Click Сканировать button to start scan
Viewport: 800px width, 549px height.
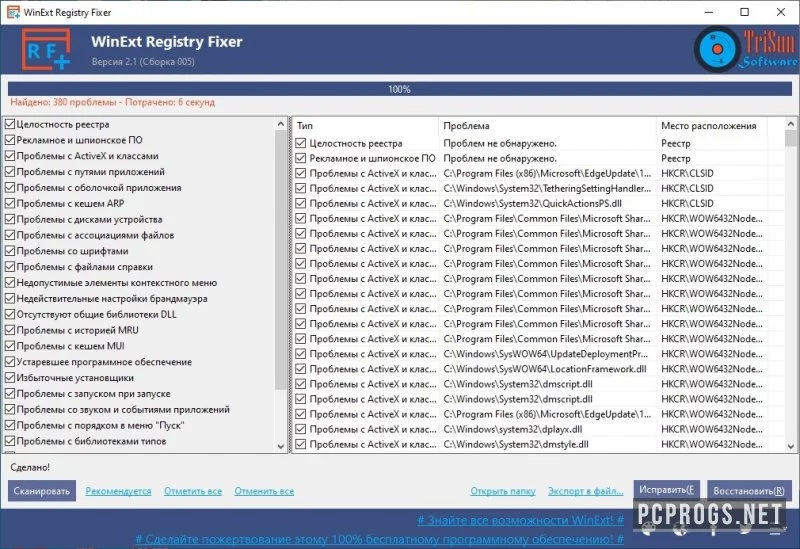[42, 491]
